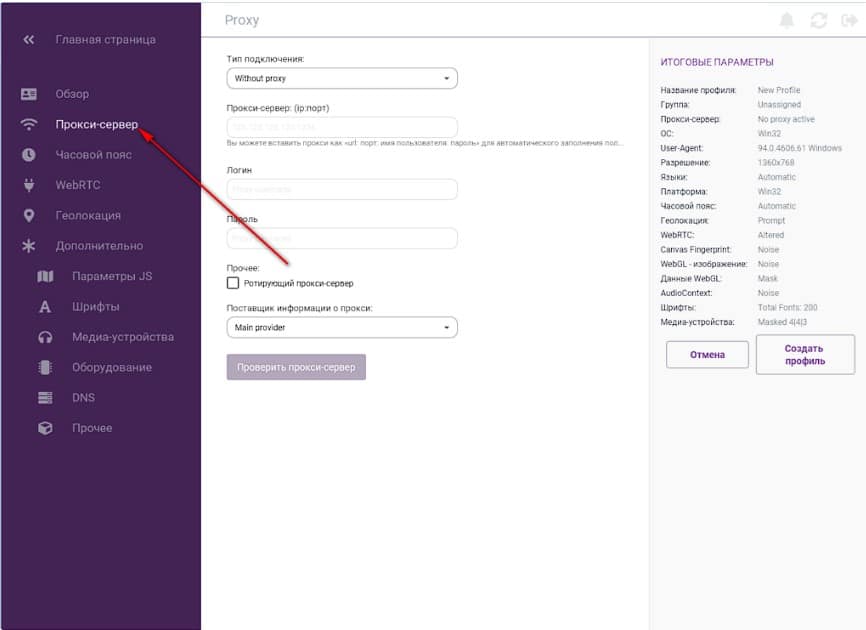Click the notification bell icon
Image resolution: width=866 pixels, height=630 pixels.
(x=788, y=21)
